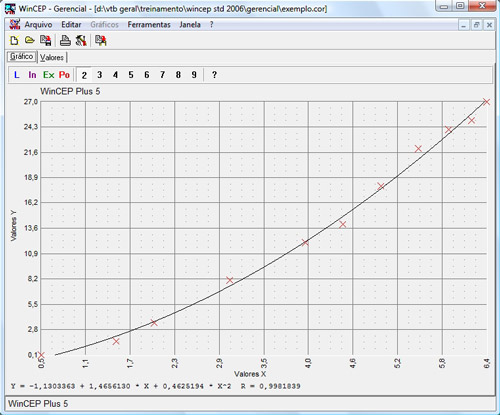The width and height of the screenshot is (500, 415).
Task: Click the New file toolbar icon
Action: [x=14, y=41]
